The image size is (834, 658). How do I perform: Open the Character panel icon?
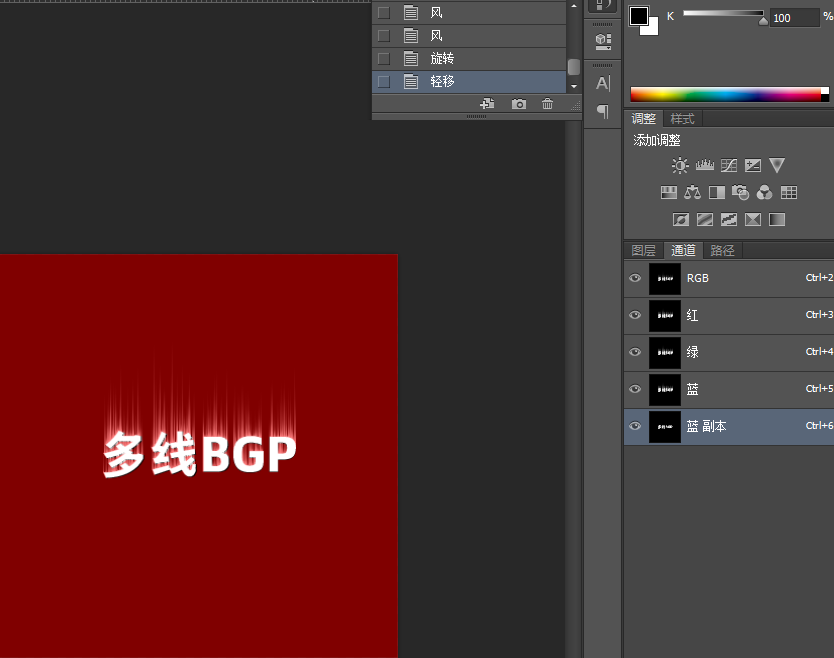603,83
